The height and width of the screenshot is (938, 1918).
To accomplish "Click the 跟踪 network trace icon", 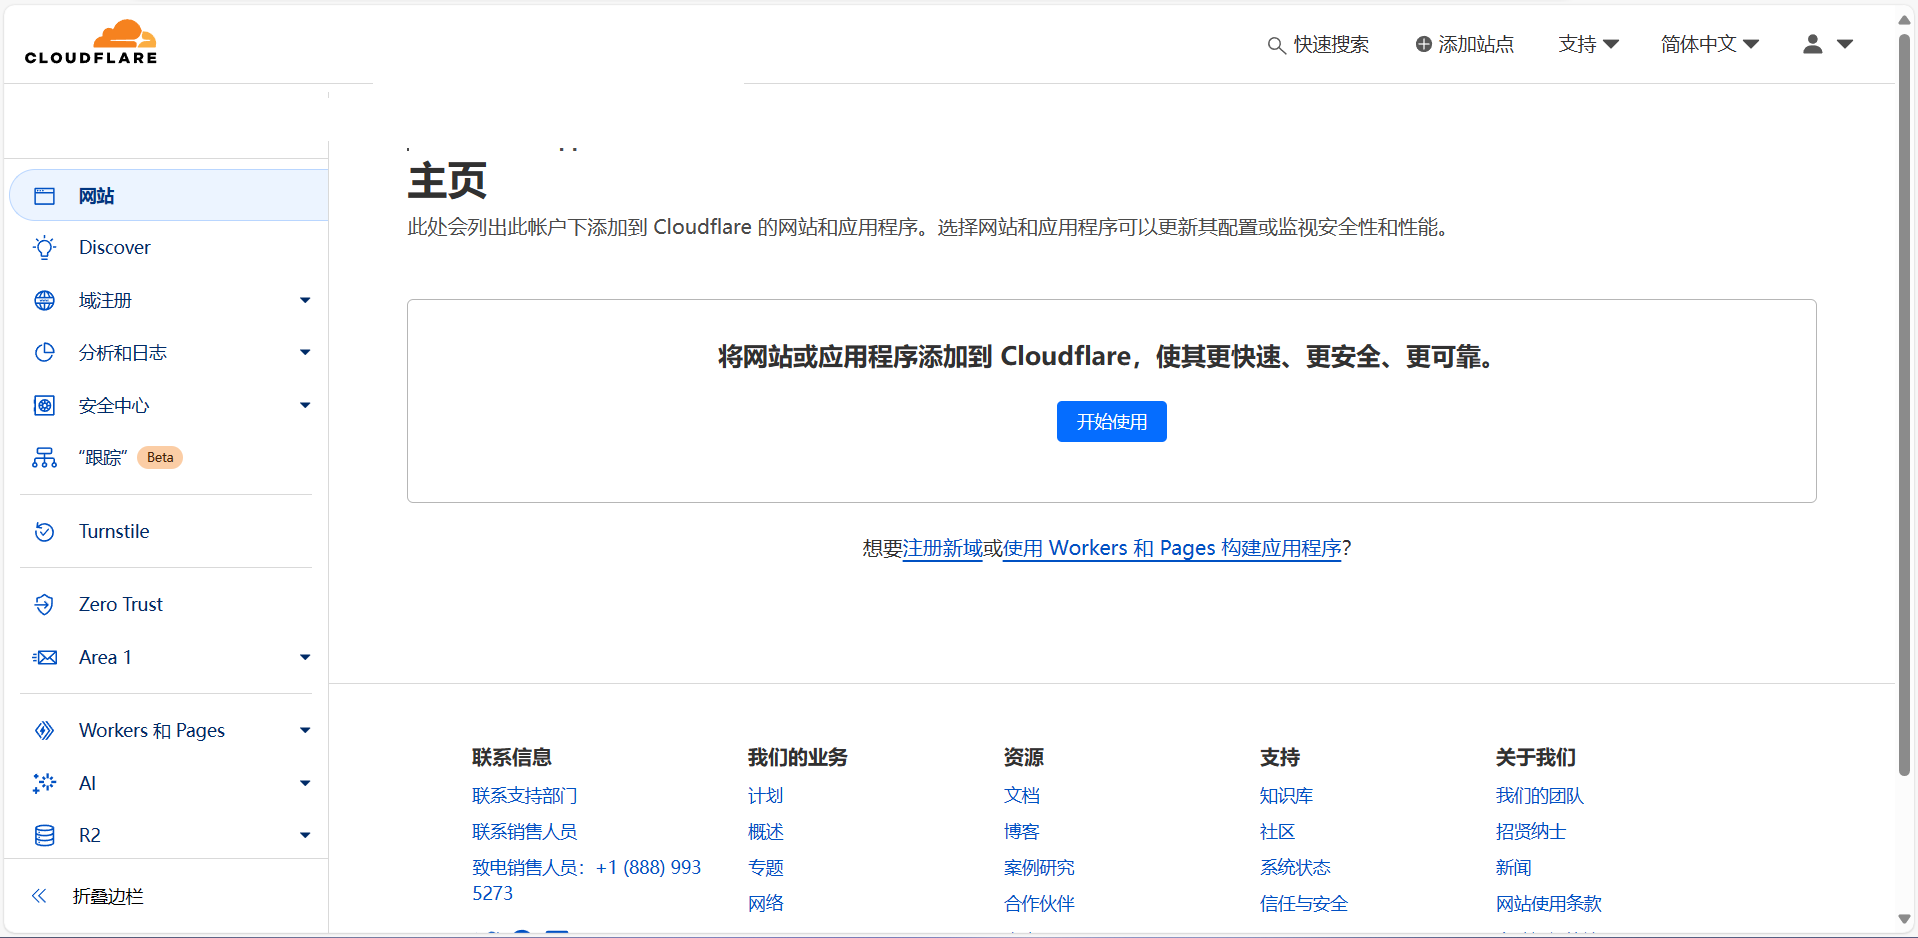I will coord(44,458).
